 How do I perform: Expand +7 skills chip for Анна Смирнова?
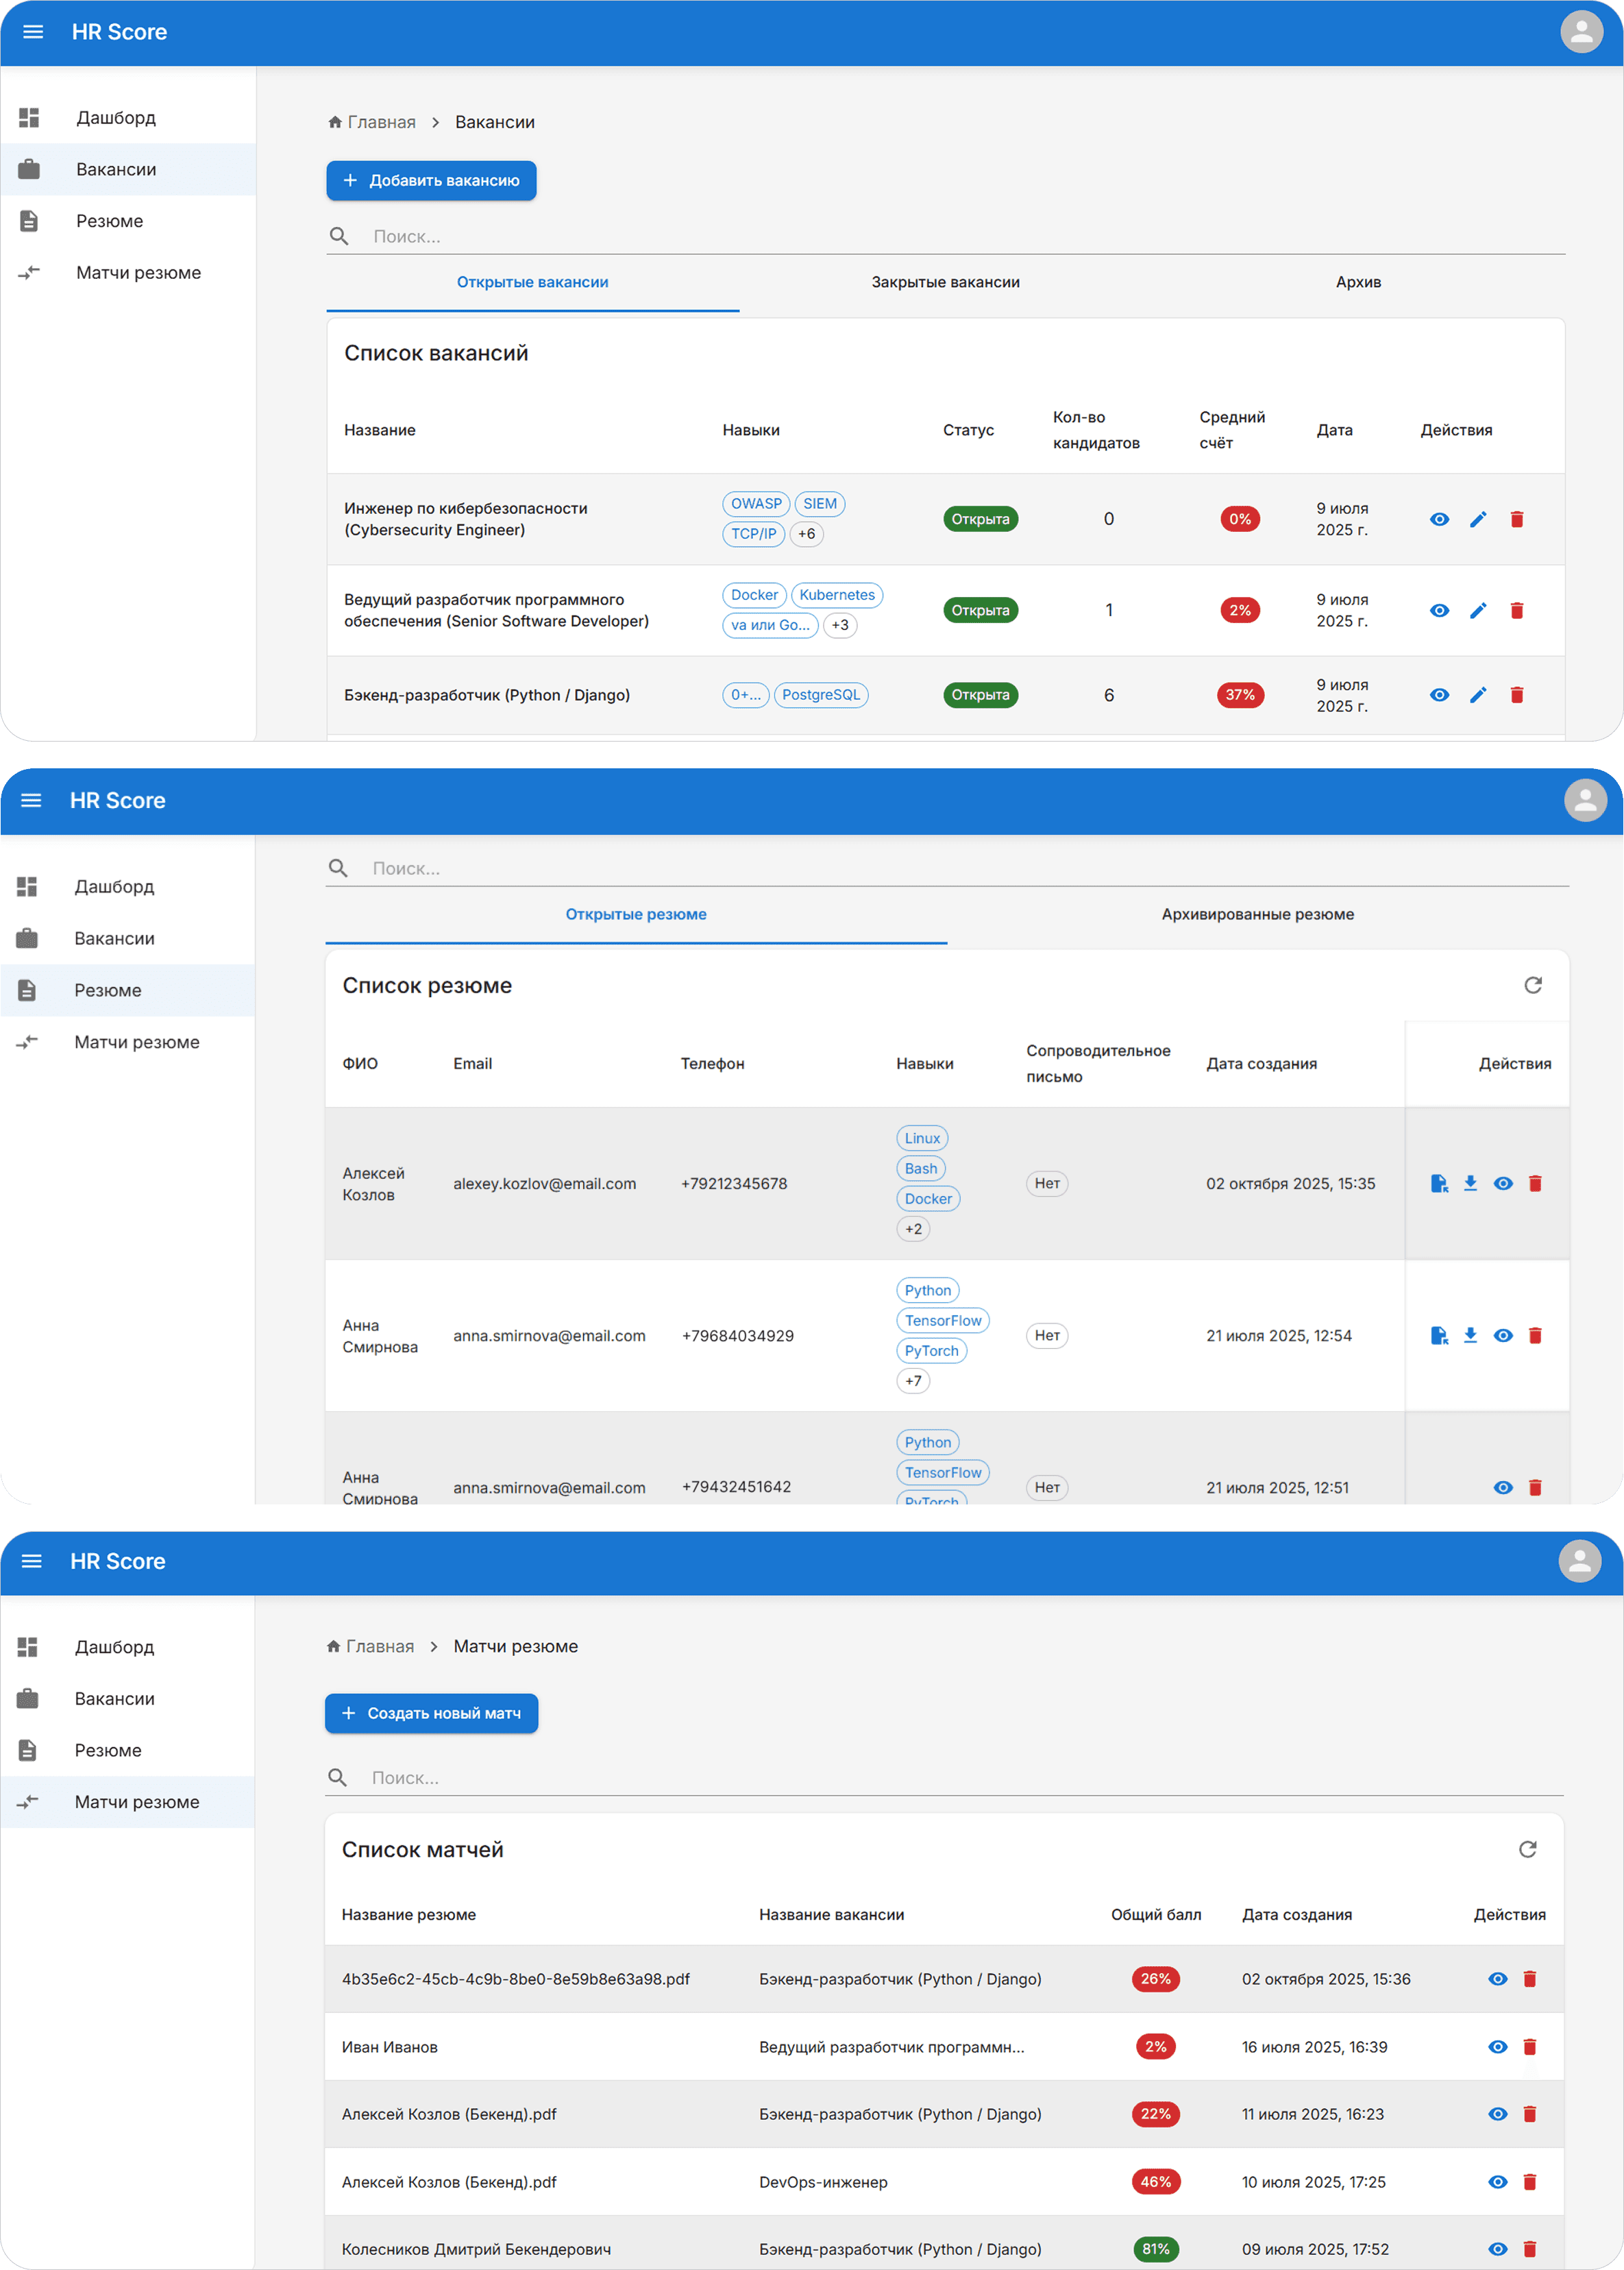click(913, 1381)
